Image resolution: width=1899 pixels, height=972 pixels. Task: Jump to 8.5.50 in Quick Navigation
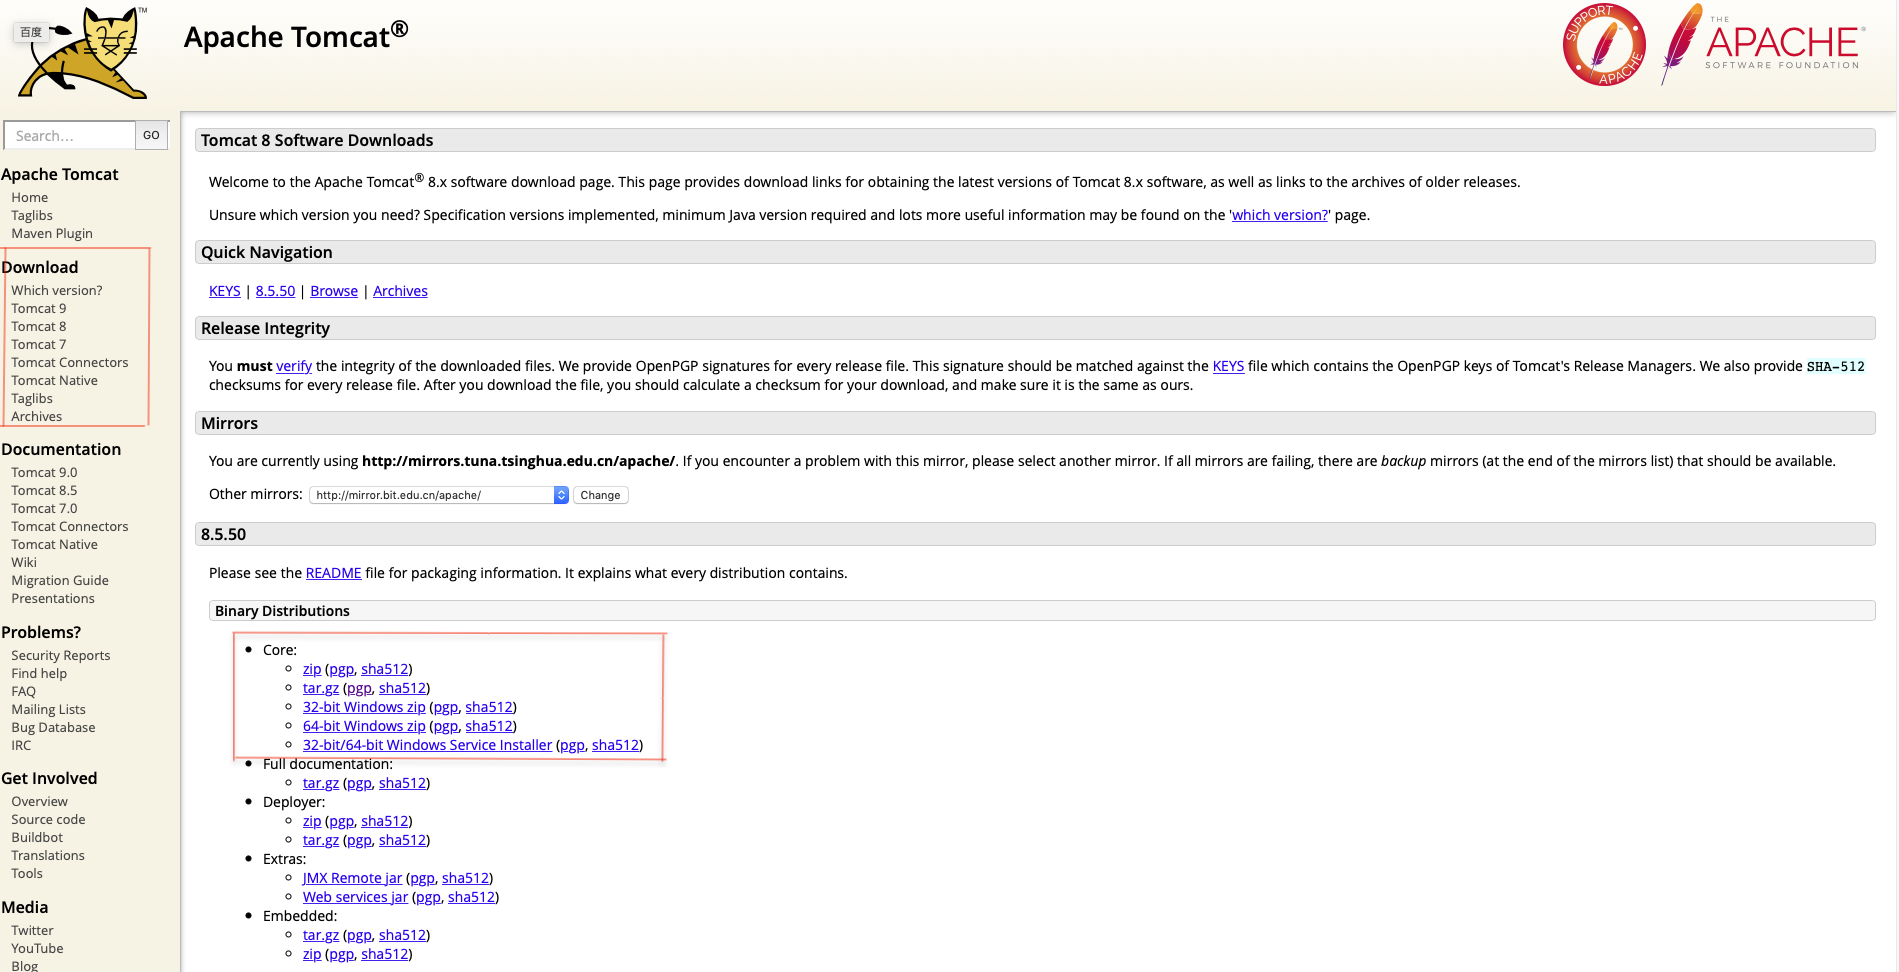[x=275, y=291]
